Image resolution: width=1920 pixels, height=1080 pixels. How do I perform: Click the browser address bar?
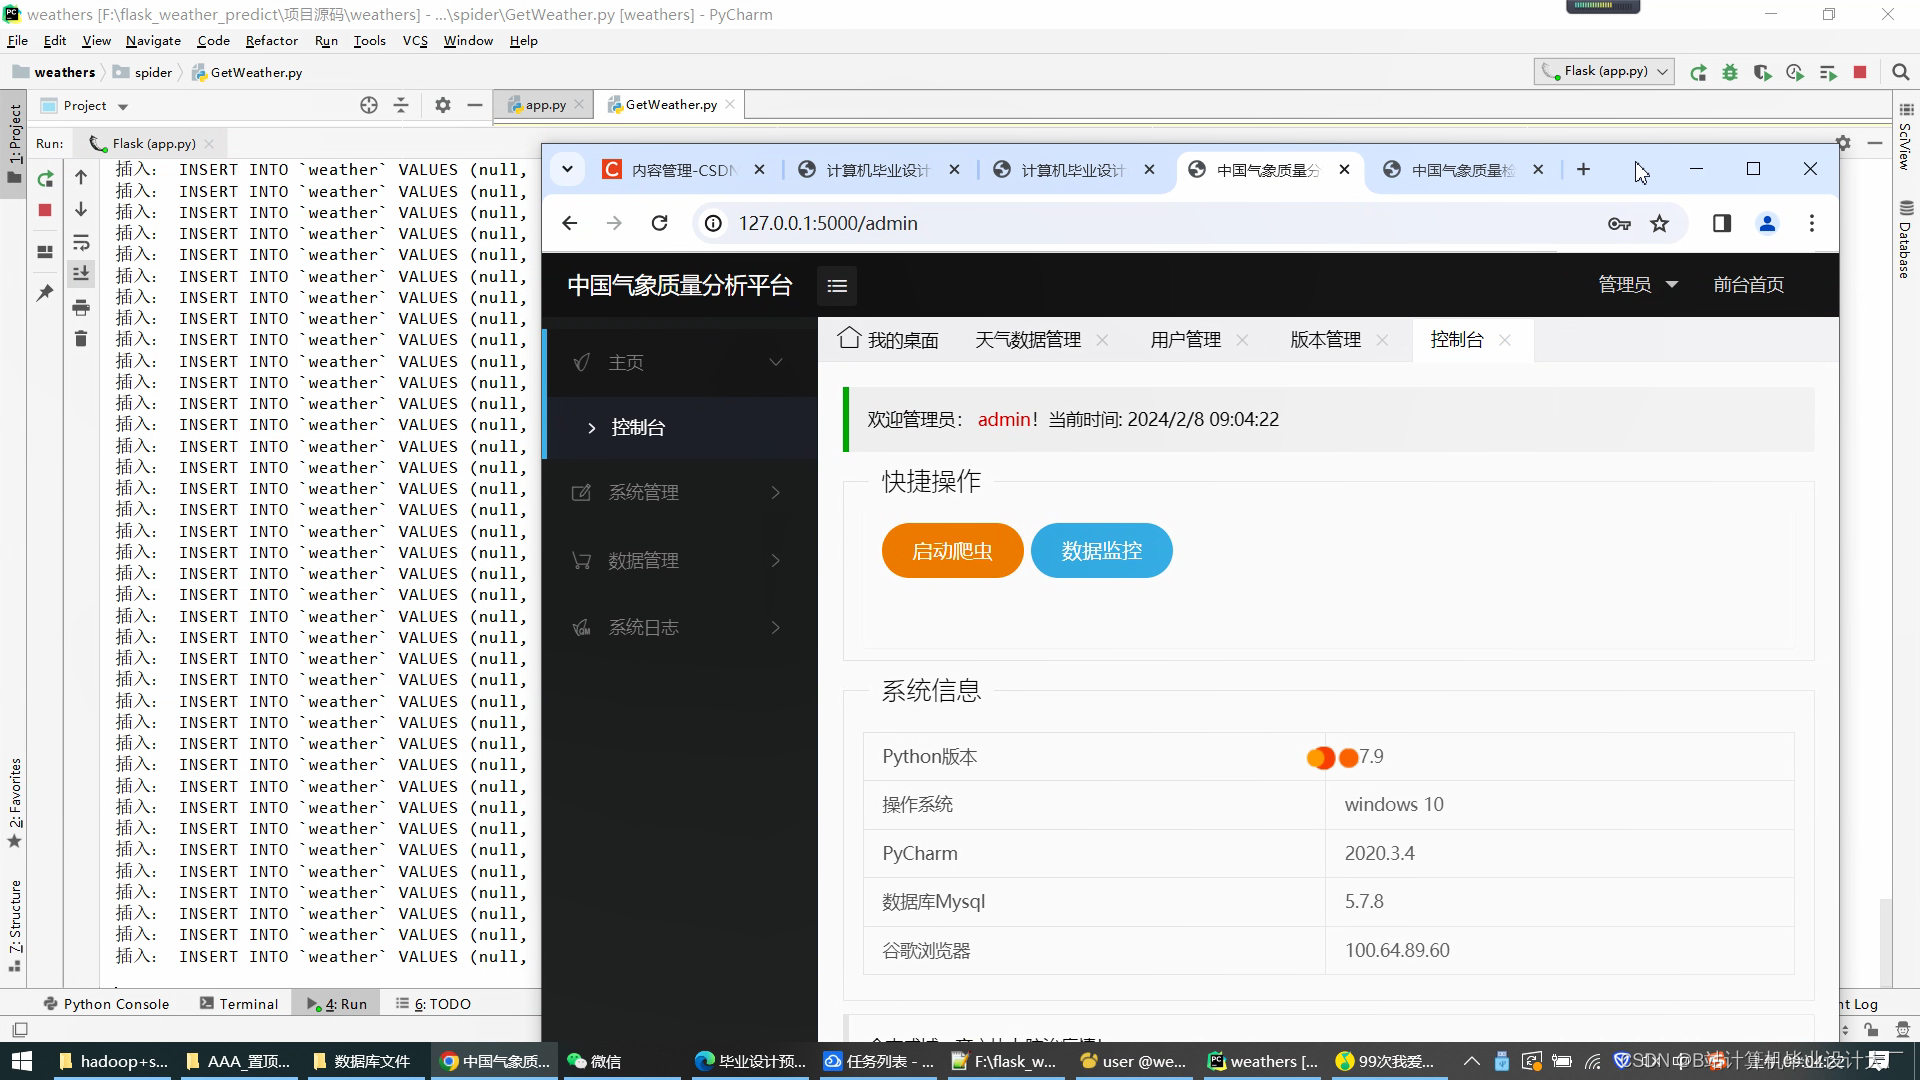(1100, 223)
